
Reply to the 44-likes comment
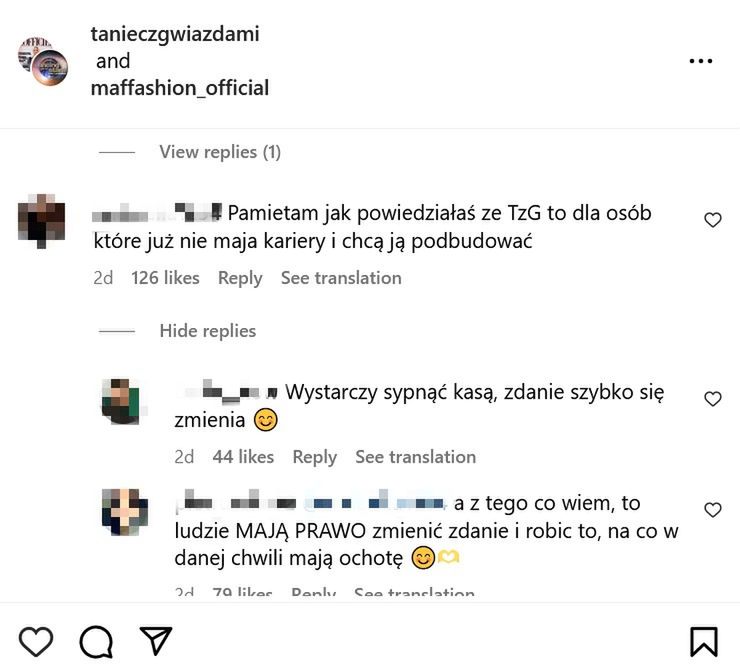click(314, 457)
